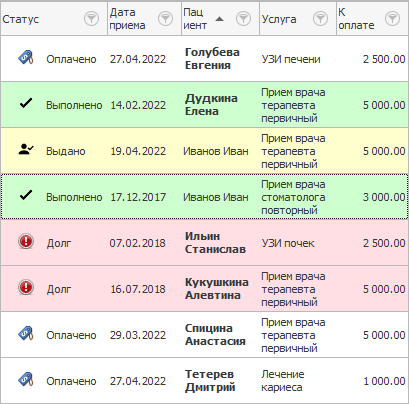Click the paid tag icon for Голубева Евгения
409x404 pixels.
pyautogui.click(x=26, y=58)
